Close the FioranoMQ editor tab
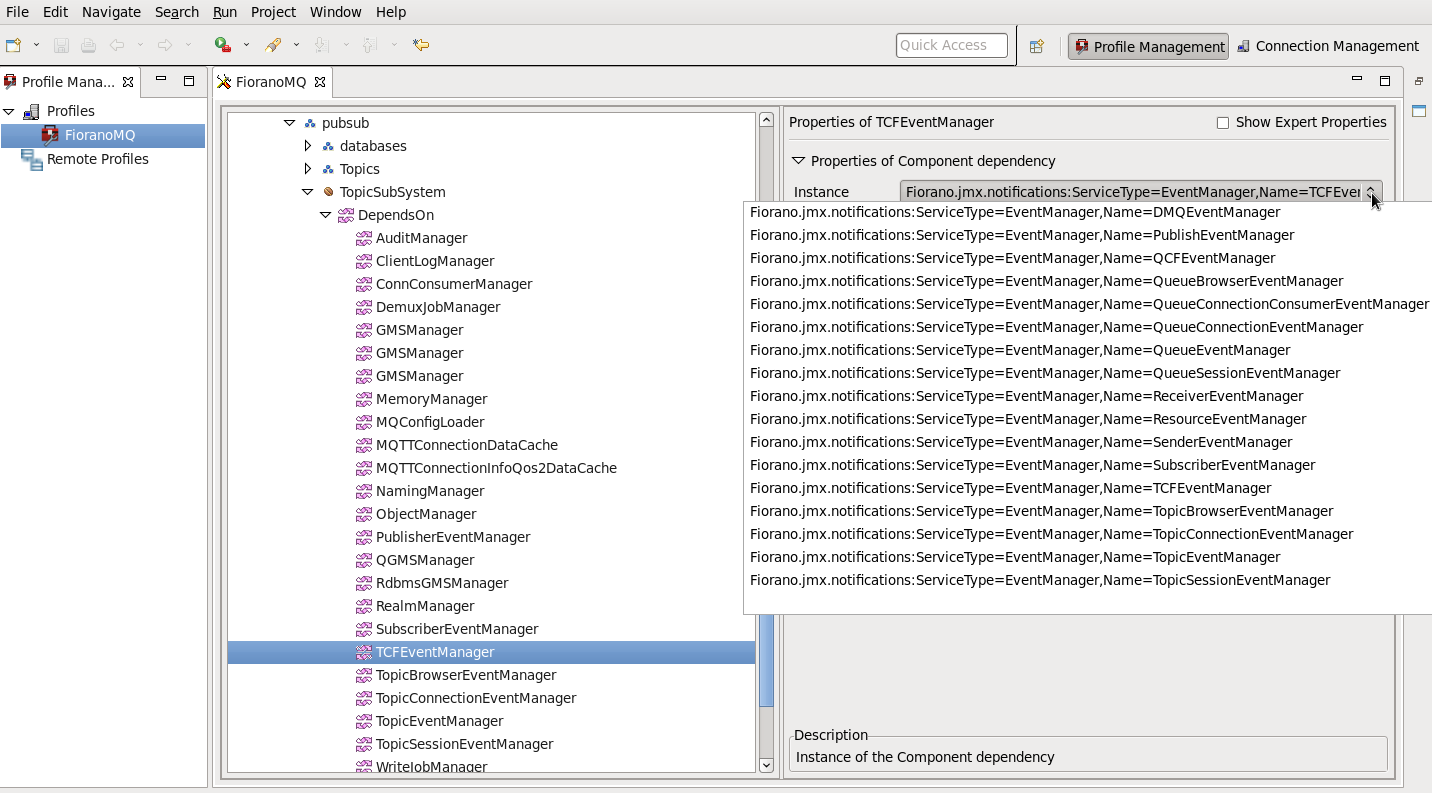The image size is (1432, 793). 320,82
